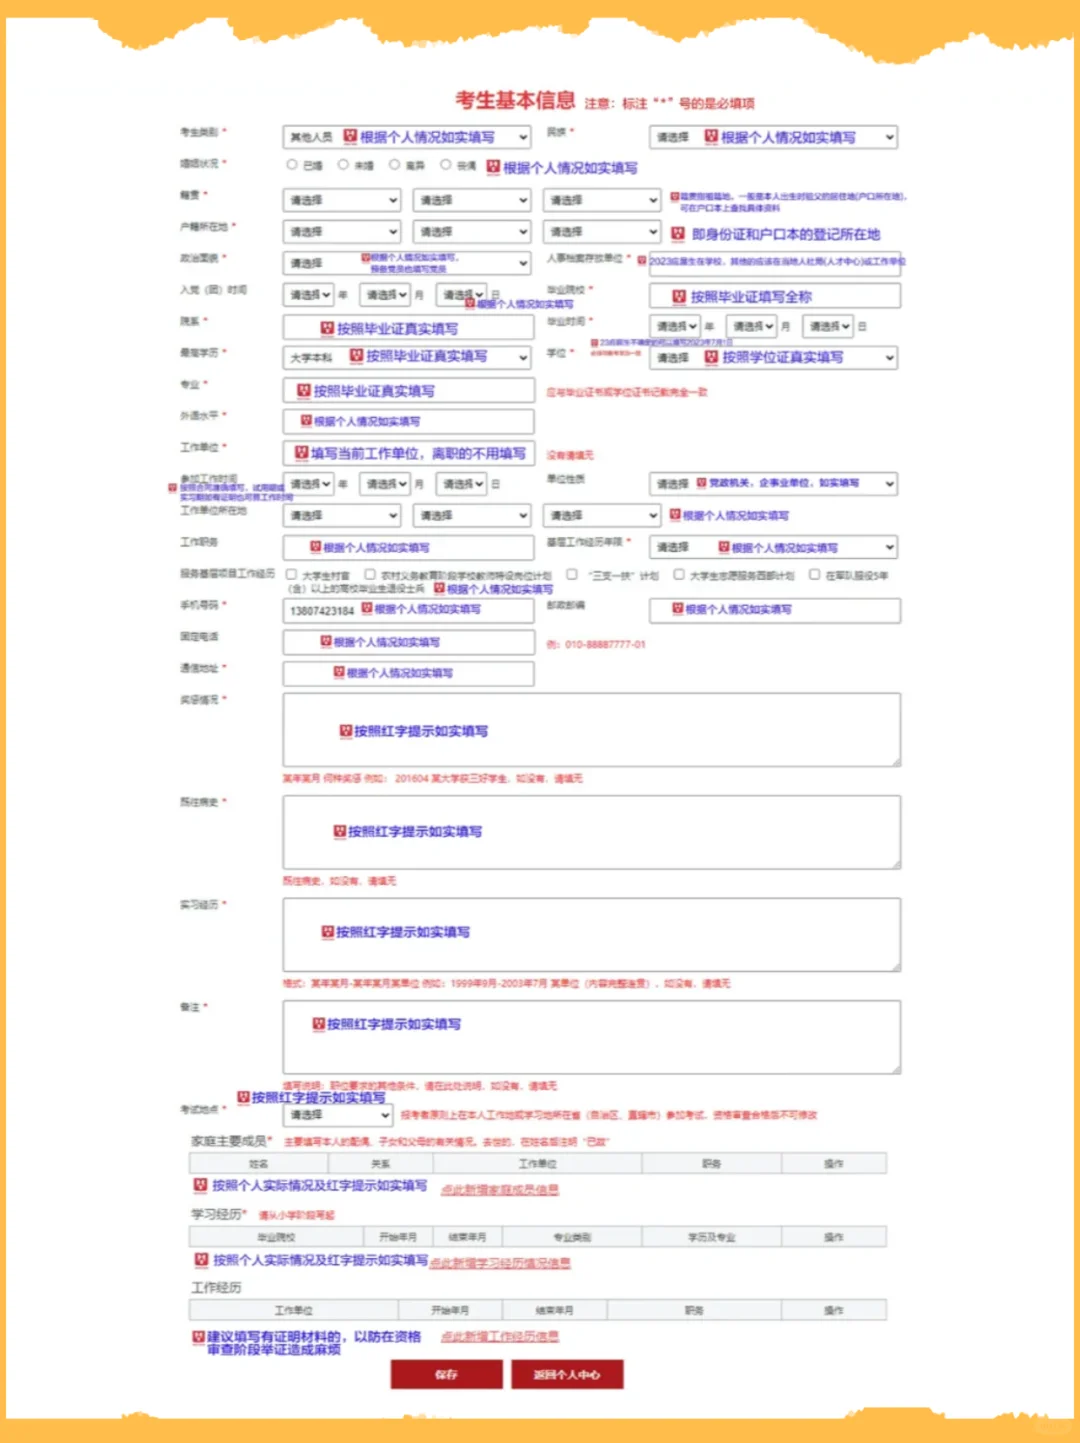Click the 院系 input field
The image size is (1080, 1443).
409,328
